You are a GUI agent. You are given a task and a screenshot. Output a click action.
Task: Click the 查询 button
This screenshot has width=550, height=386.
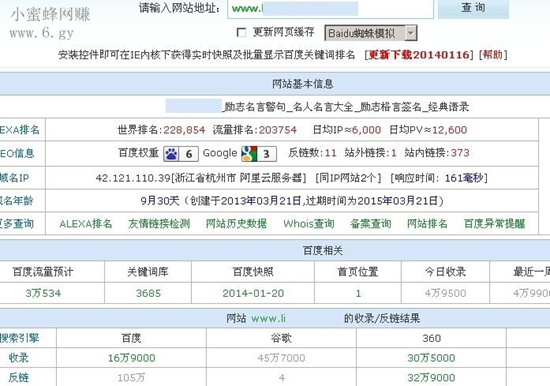point(473,8)
